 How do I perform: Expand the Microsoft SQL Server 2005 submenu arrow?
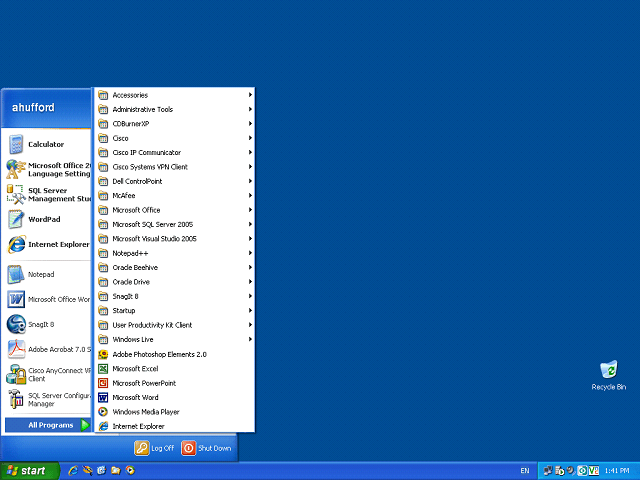point(250,224)
